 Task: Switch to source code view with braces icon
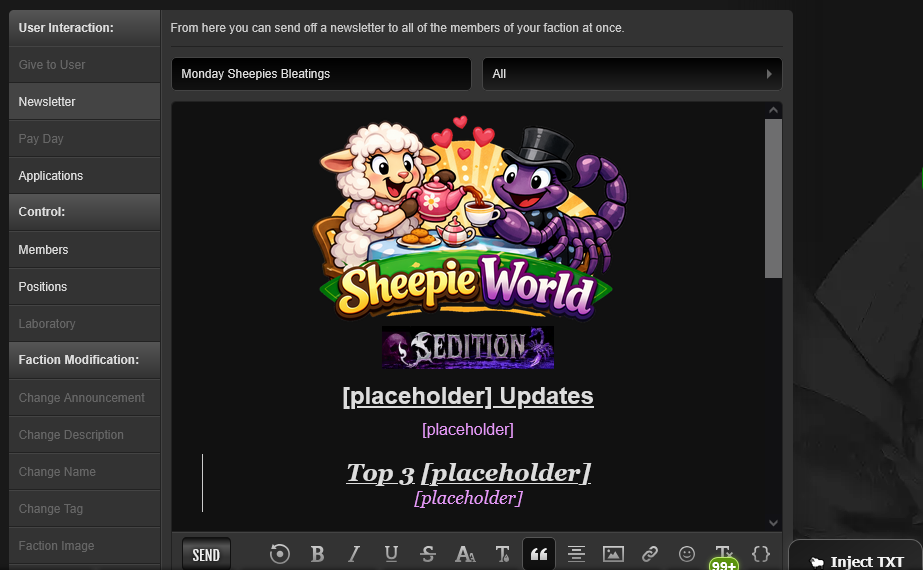(x=761, y=553)
